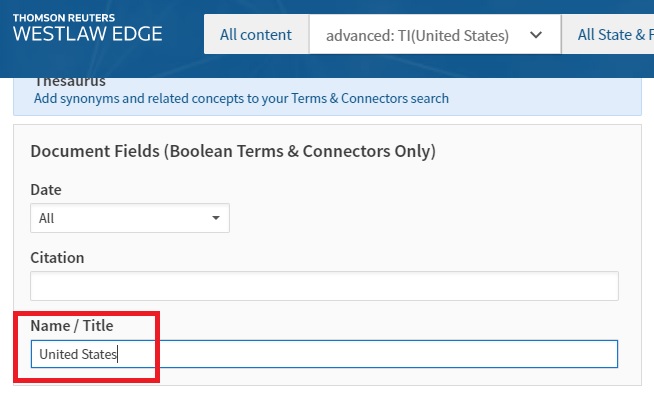Open the Date dropdown set to All

(x=130, y=217)
